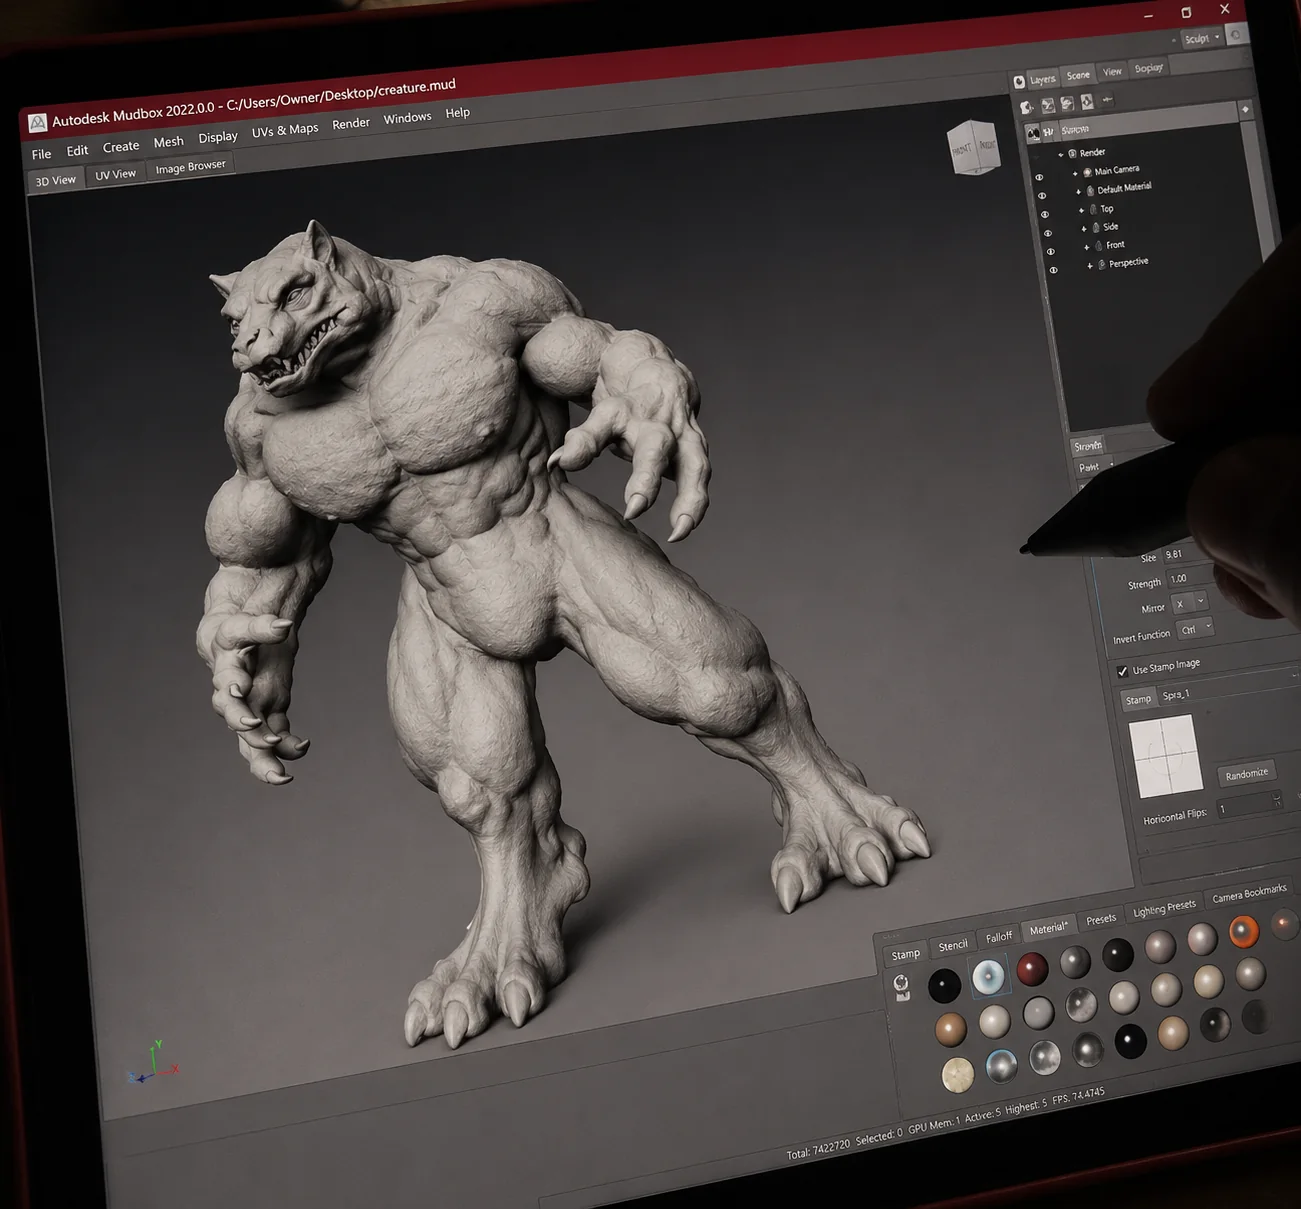Select the orange material sphere

click(1243, 931)
